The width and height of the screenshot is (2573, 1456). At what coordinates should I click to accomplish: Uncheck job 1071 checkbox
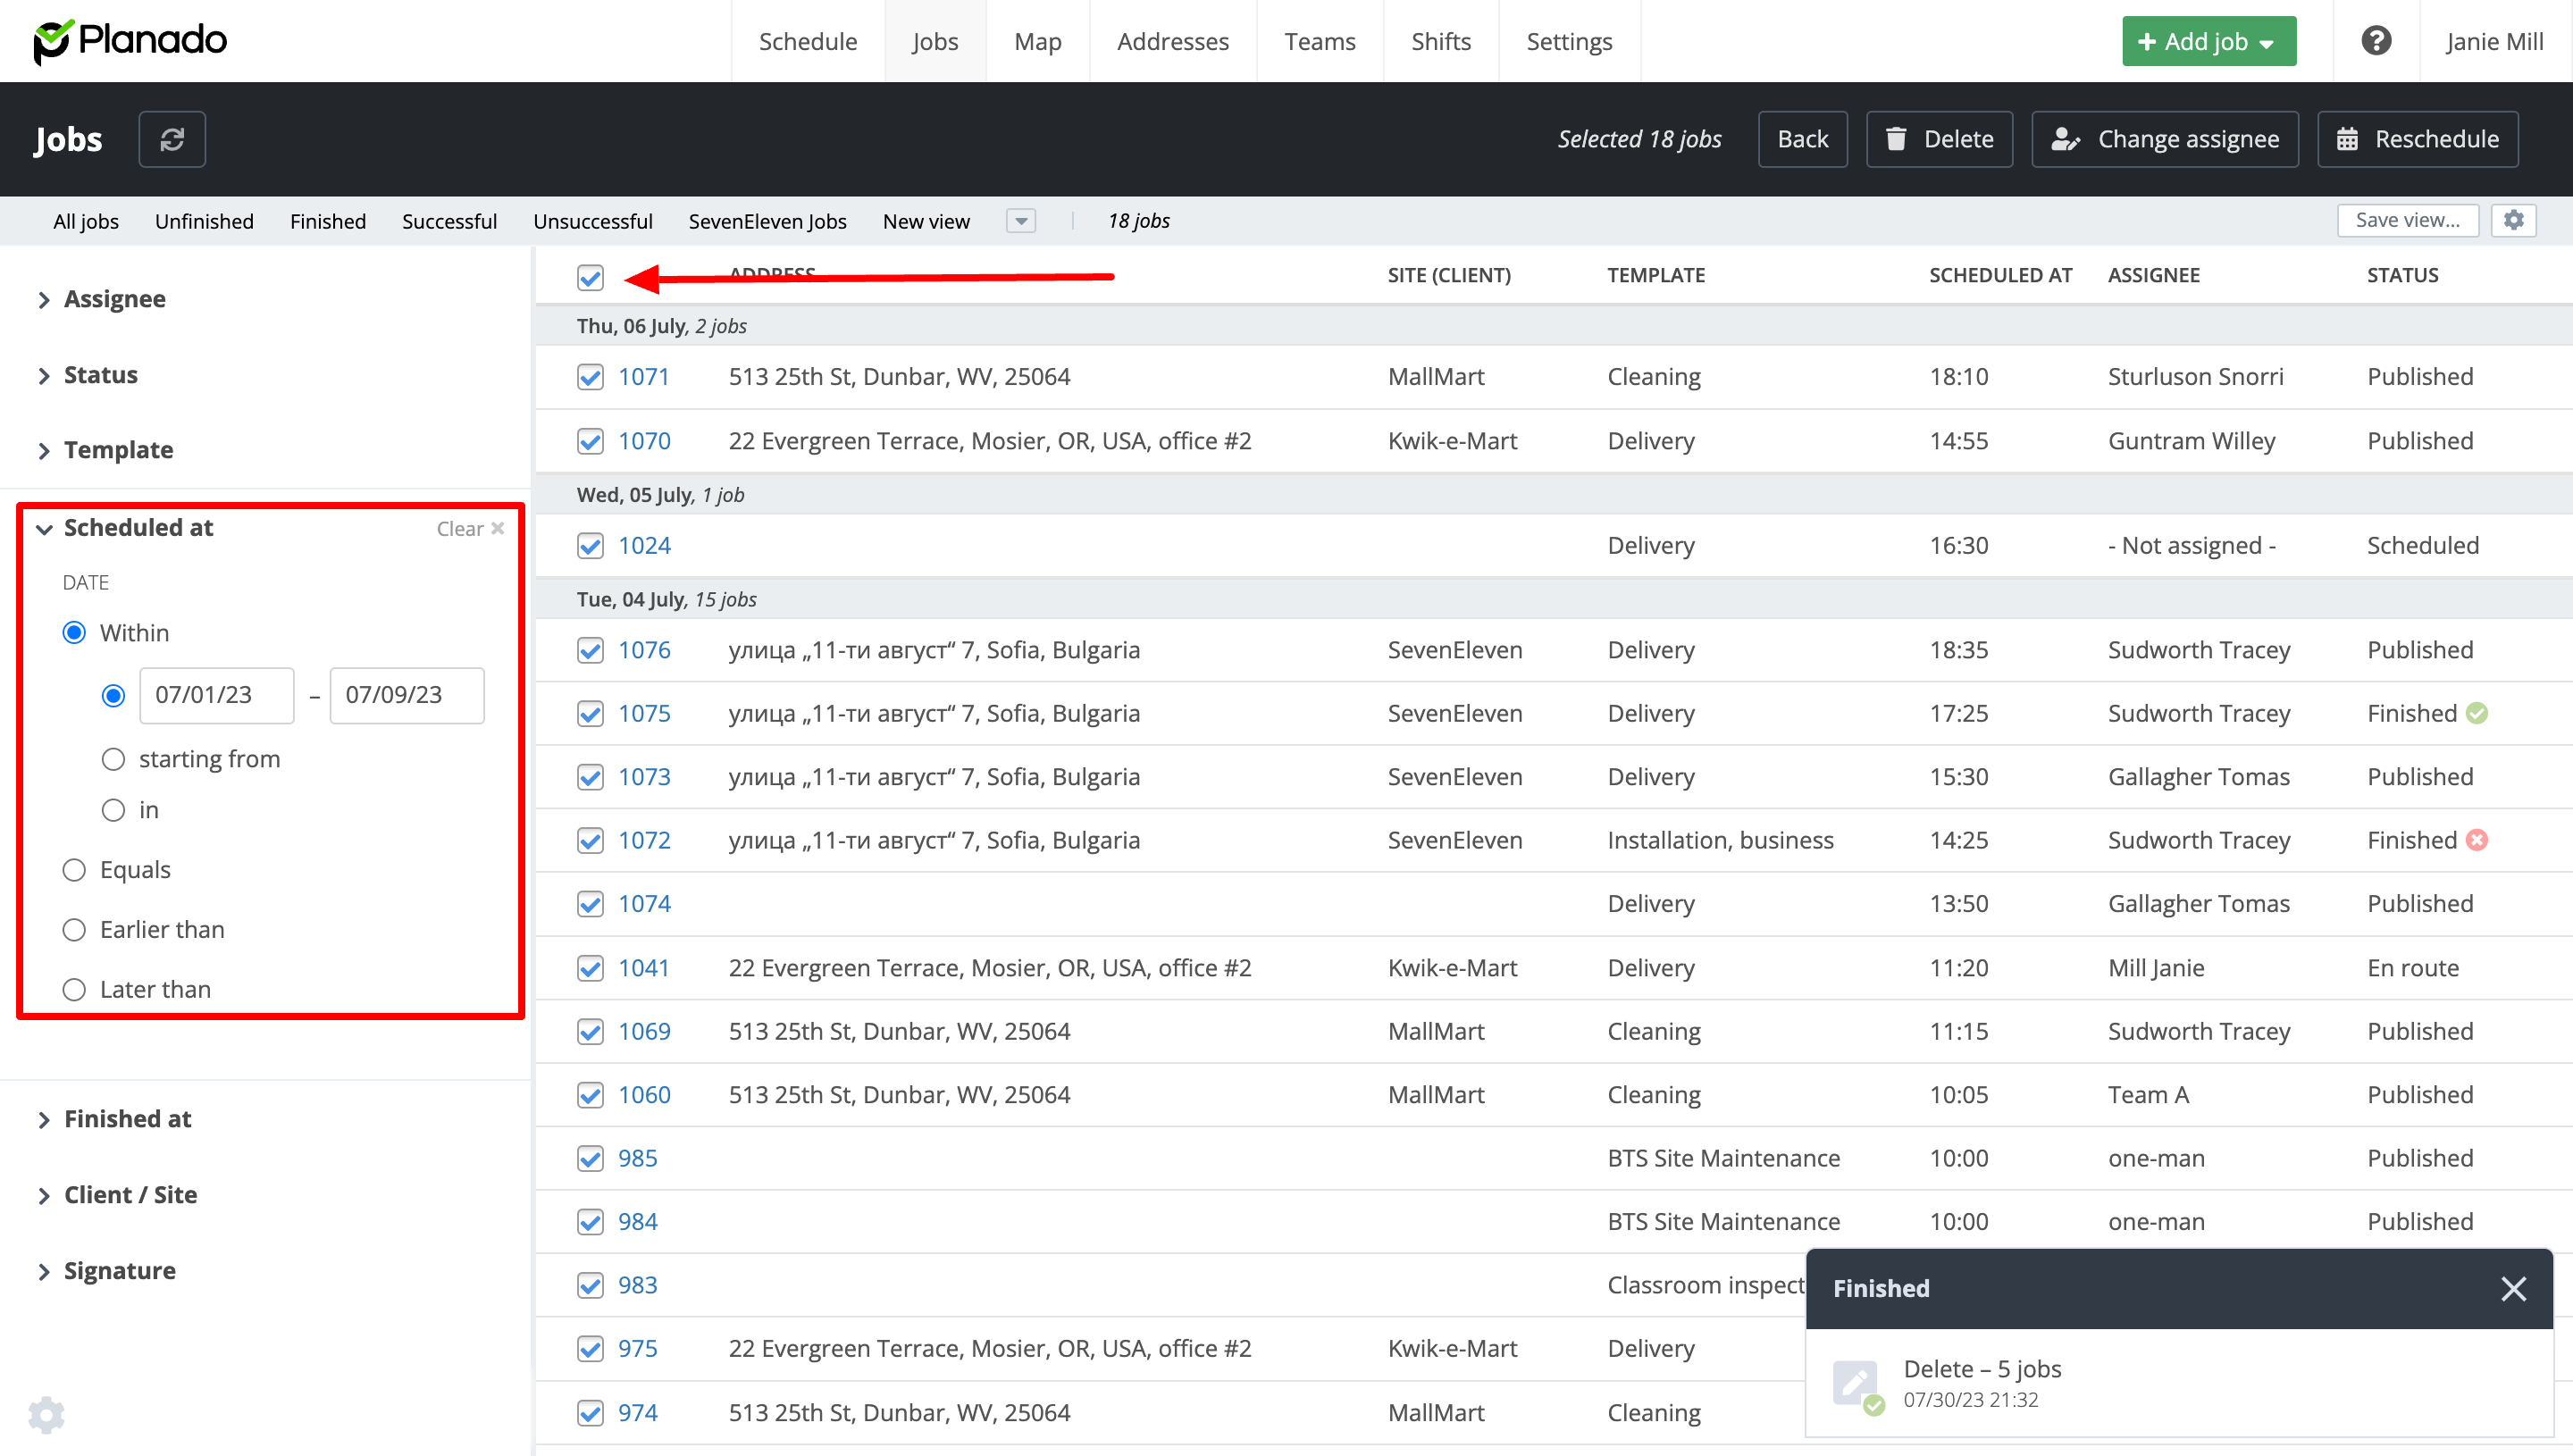click(590, 377)
